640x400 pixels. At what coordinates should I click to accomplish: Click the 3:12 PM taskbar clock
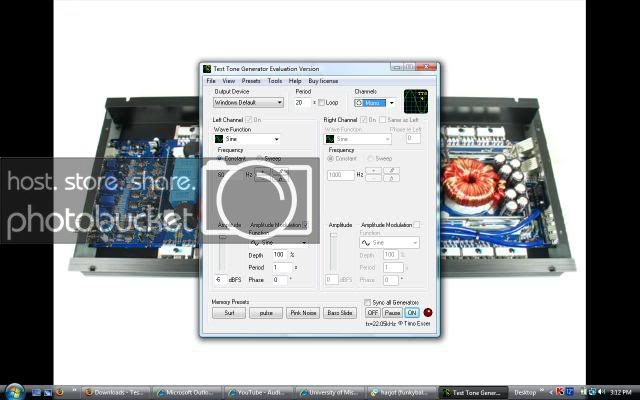(x=620, y=392)
